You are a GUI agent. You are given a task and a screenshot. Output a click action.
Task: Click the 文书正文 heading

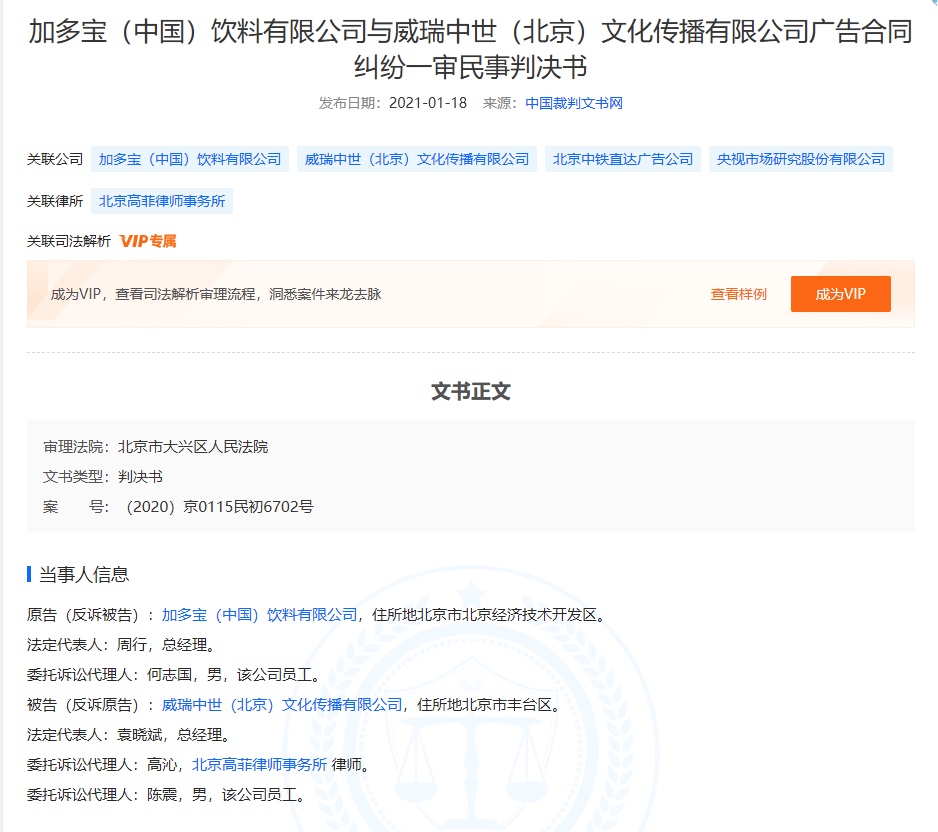coord(469,392)
